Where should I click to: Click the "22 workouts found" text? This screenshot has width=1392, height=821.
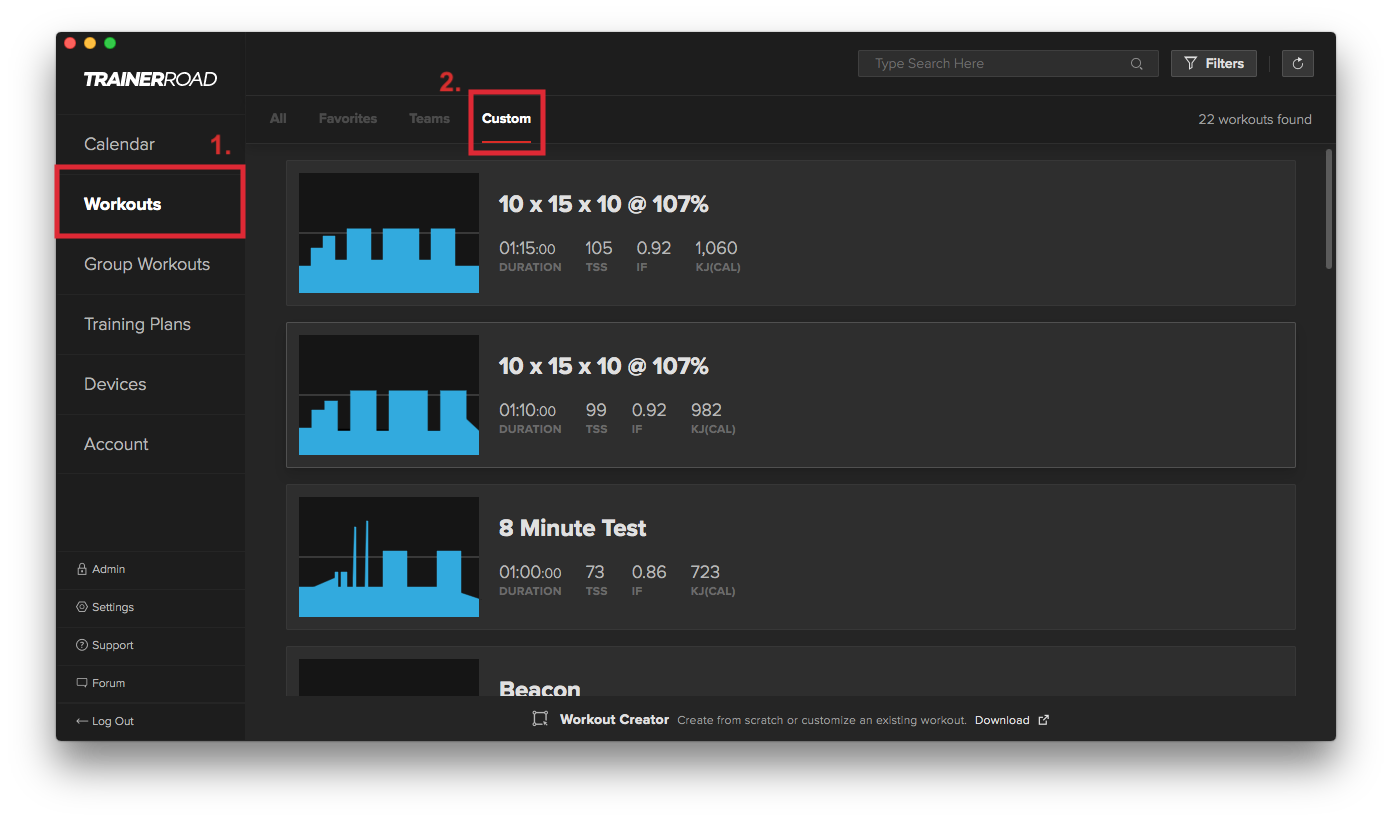(x=1255, y=119)
